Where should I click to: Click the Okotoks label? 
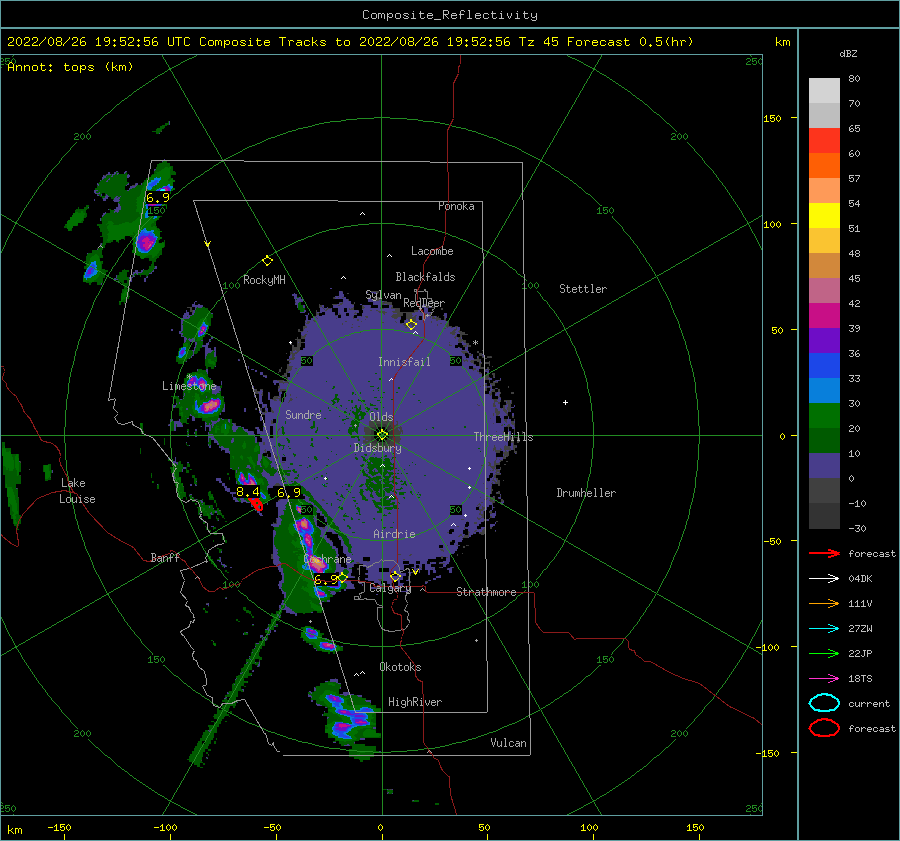point(400,667)
